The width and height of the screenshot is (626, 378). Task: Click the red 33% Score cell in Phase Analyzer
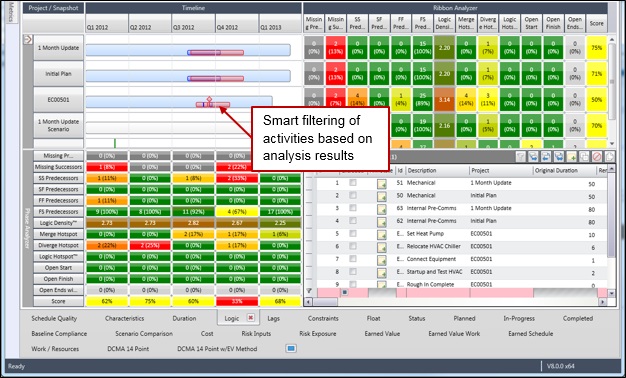[x=237, y=301]
